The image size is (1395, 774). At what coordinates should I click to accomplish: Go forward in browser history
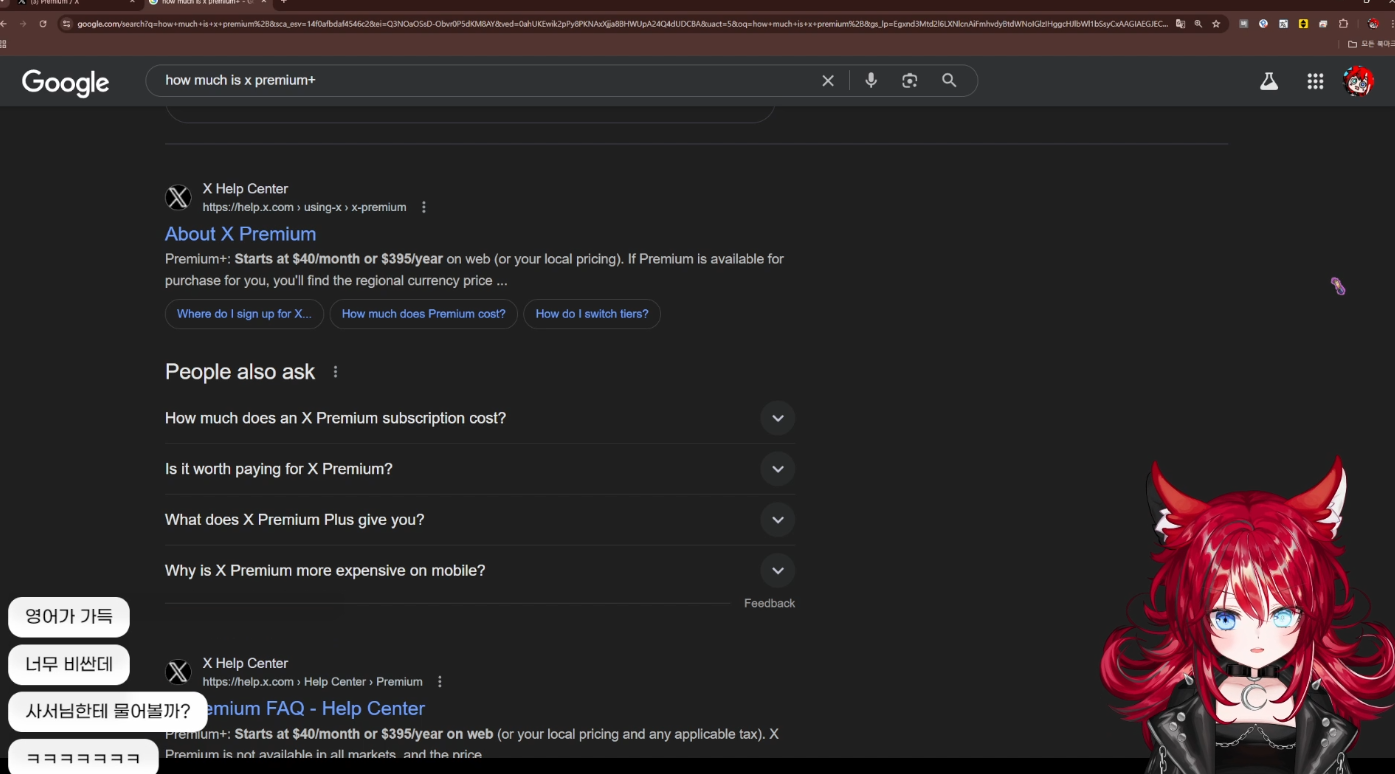click(x=24, y=23)
